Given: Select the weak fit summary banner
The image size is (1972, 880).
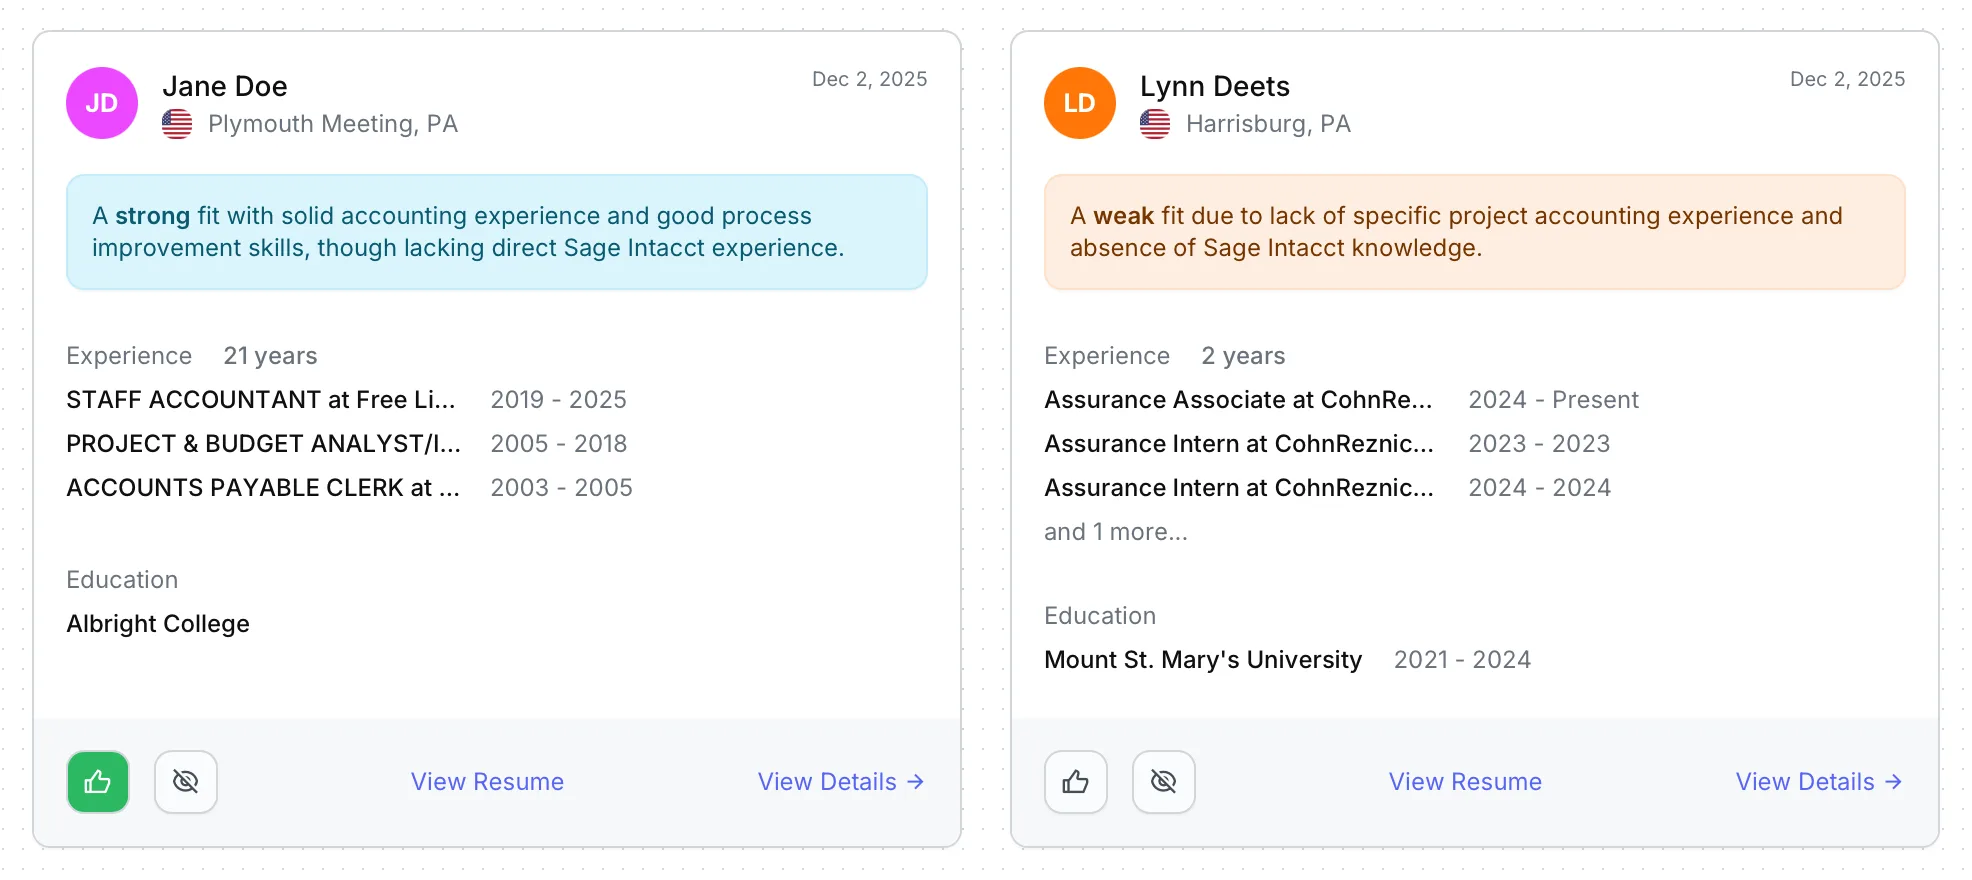Looking at the screenshot, I should coord(1475,232).
